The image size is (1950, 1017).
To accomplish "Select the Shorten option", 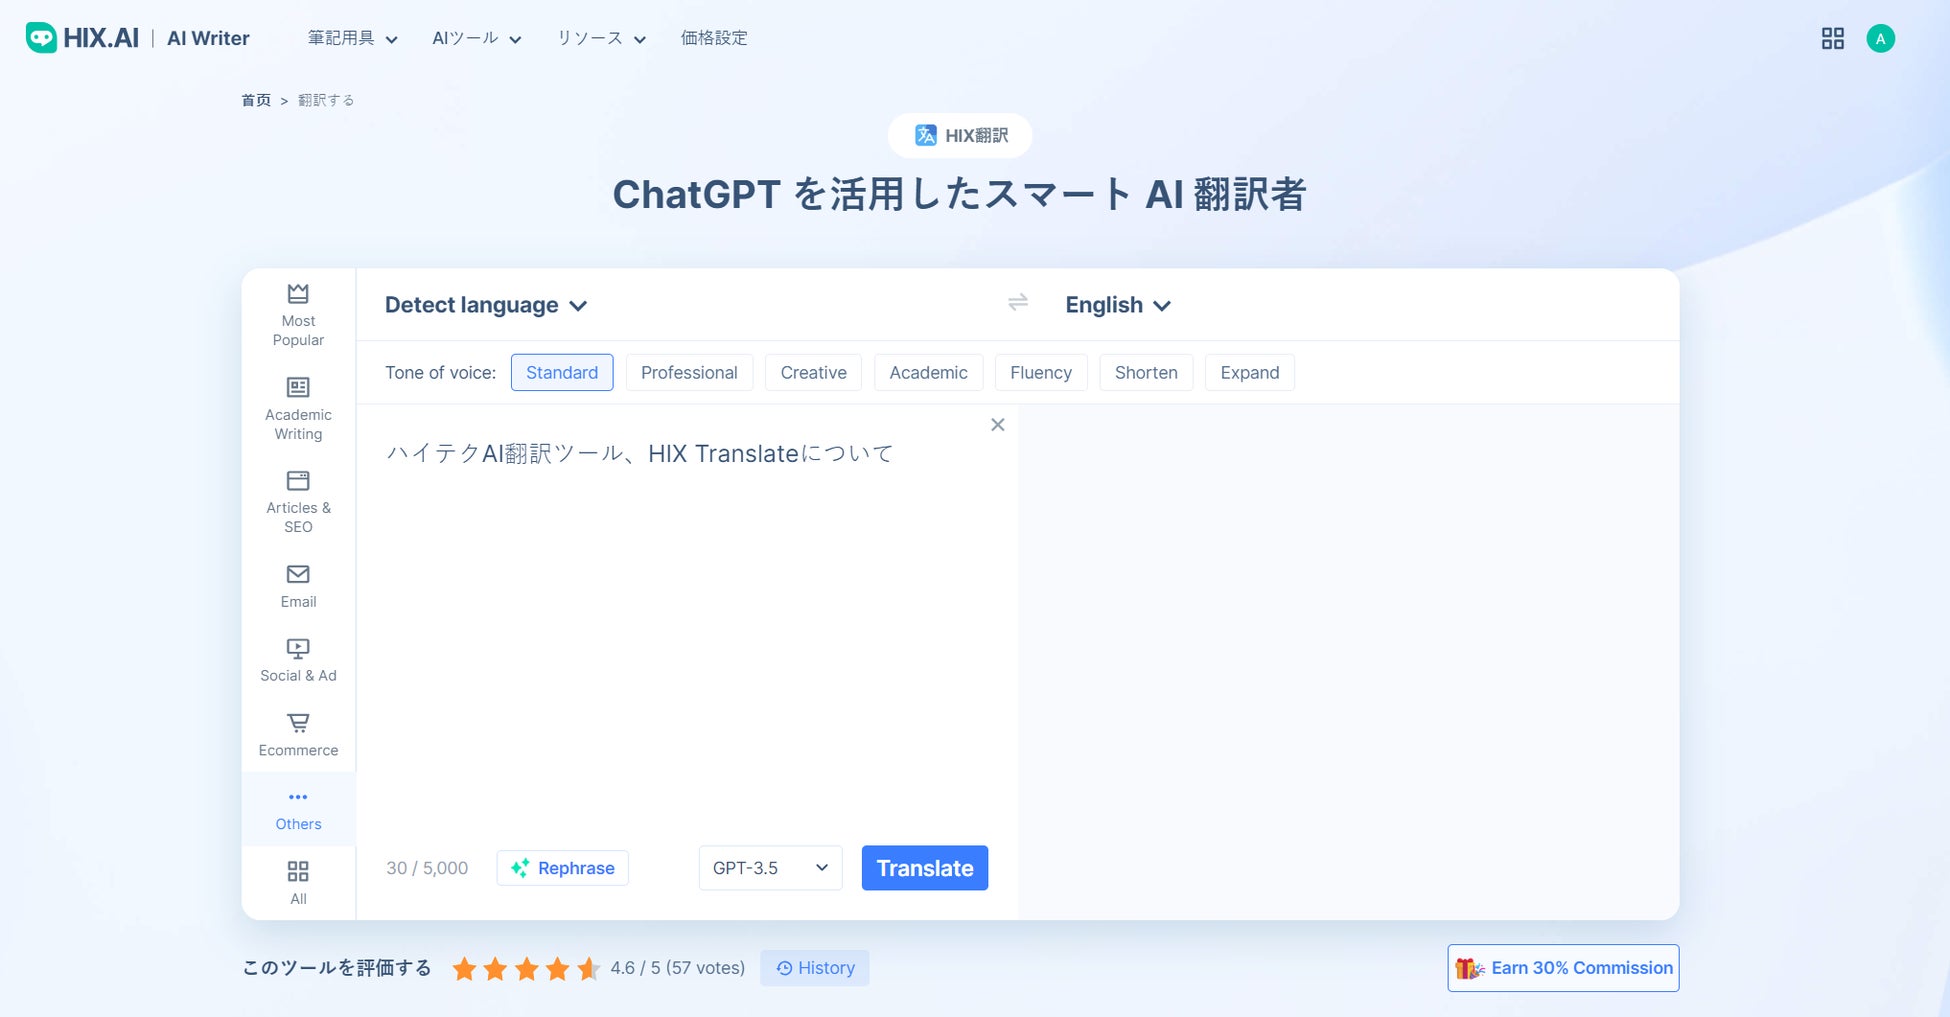I will click(x=1146, y=373).
